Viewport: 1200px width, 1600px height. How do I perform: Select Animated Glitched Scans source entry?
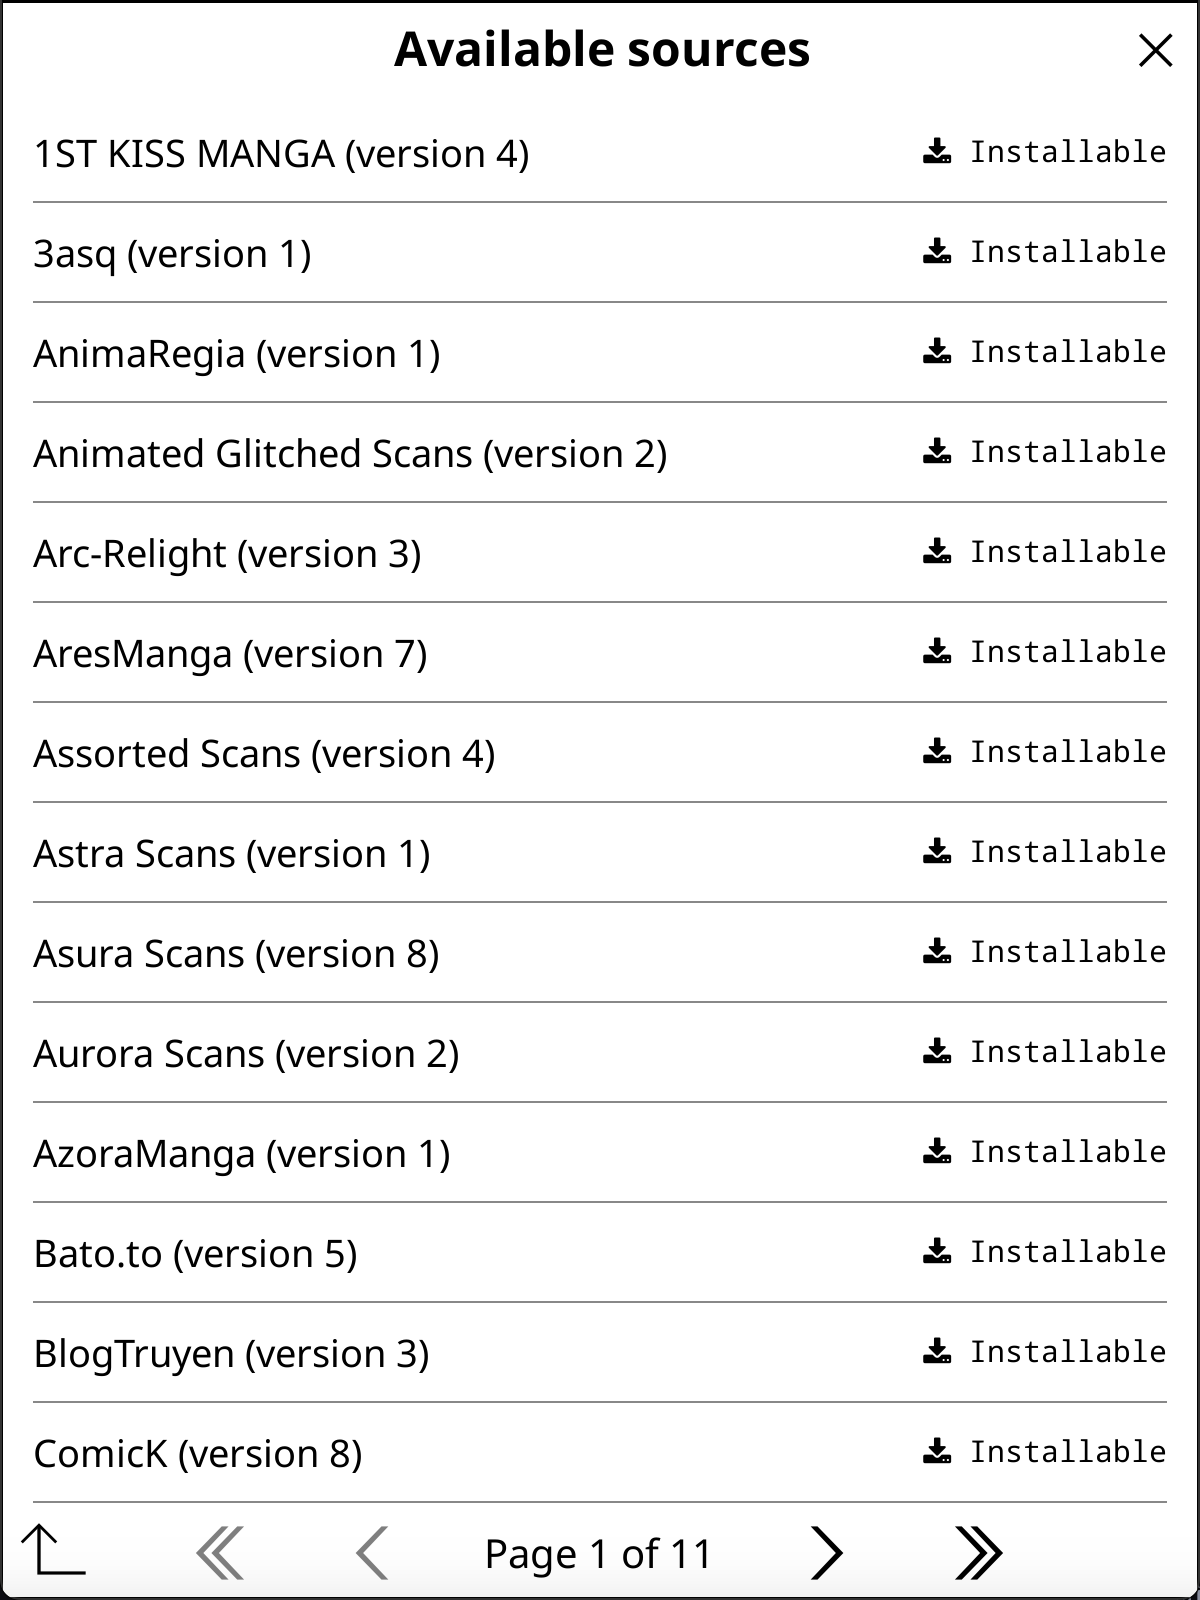[350, 454]
